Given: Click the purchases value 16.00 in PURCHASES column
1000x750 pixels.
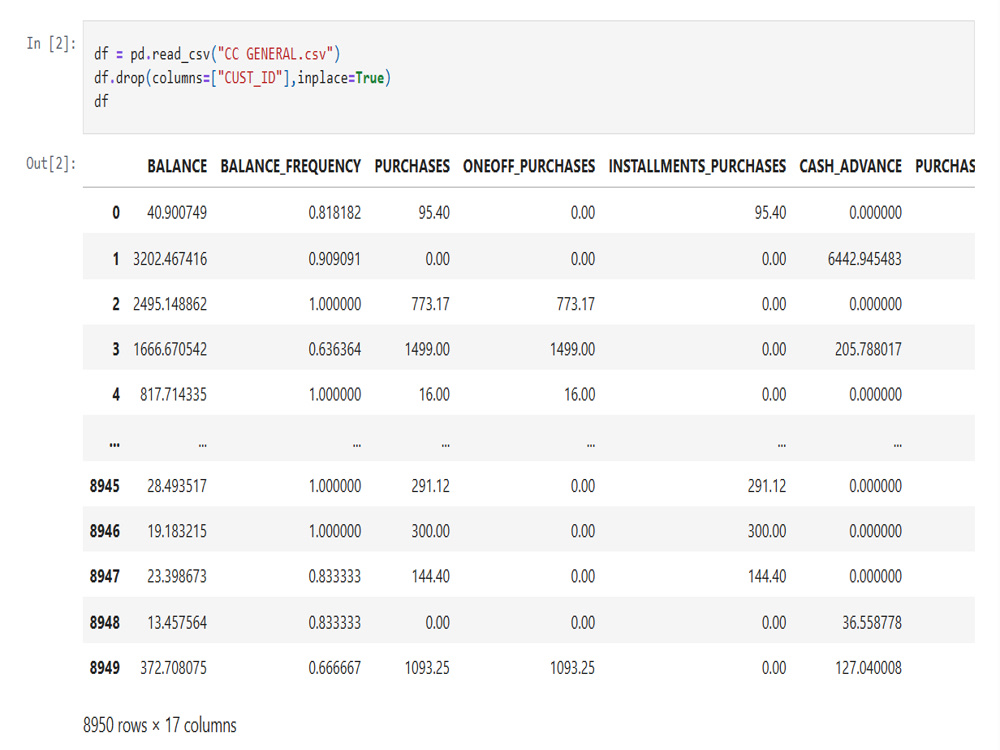Looking at the screenshot, I should tap(434, 395).
